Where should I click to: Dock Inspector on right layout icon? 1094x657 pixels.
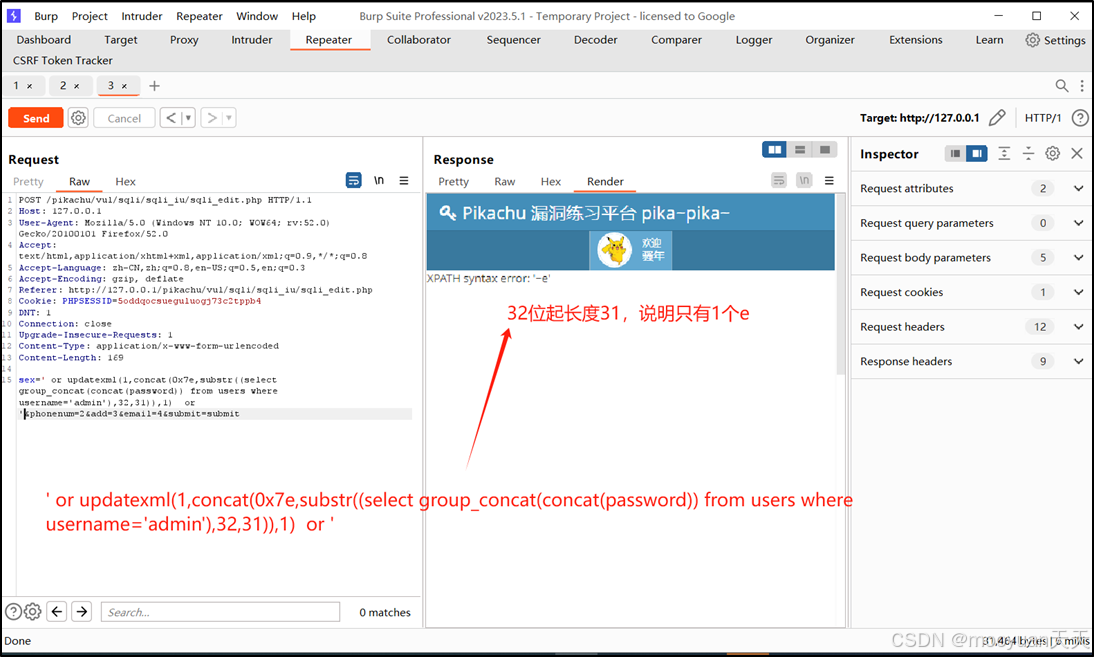977,153
